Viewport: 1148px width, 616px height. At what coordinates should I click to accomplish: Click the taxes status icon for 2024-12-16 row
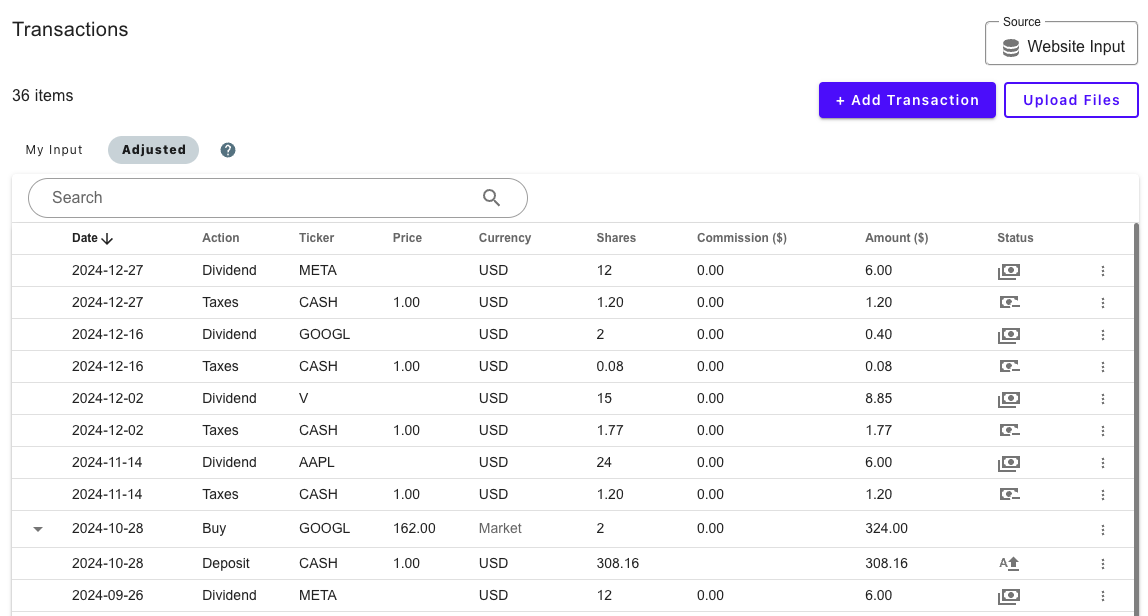tap(1008, 367)
